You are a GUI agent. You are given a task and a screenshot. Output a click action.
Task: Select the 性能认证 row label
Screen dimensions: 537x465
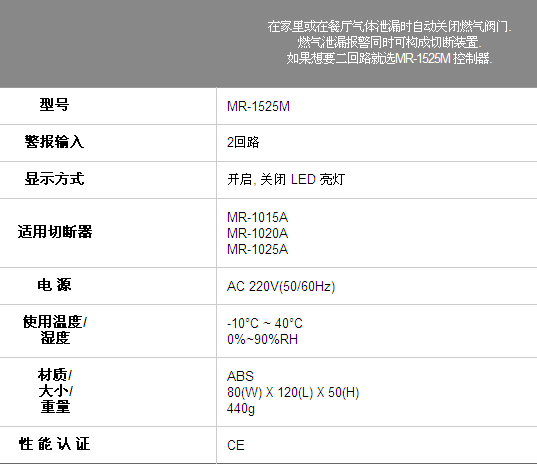(x=54, y=444)
